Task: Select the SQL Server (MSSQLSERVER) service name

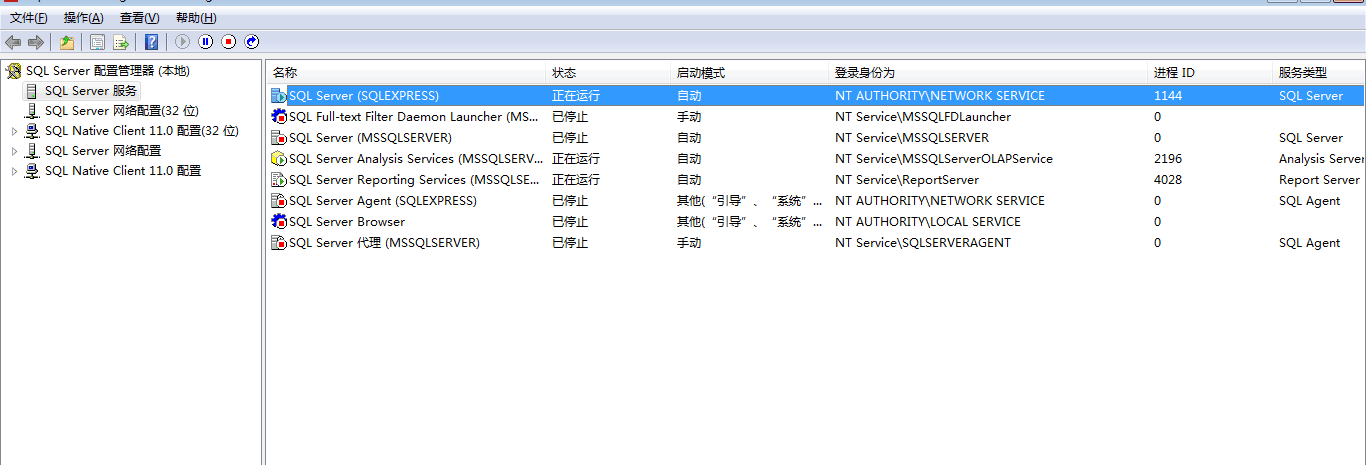Action: point(370,138)
